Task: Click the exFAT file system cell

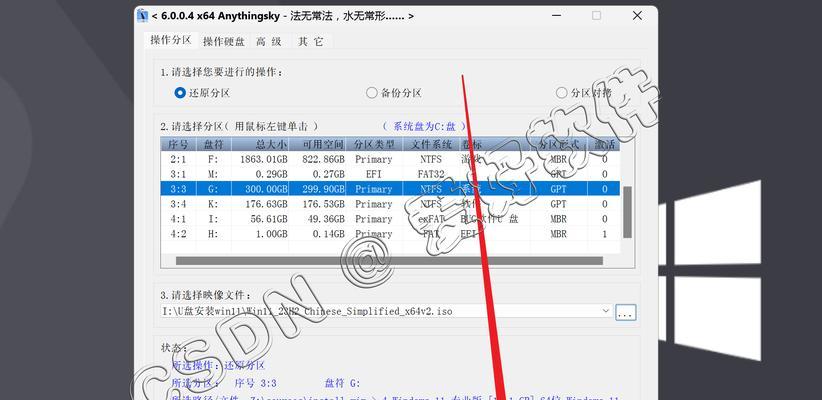Action: coord(431,219)
